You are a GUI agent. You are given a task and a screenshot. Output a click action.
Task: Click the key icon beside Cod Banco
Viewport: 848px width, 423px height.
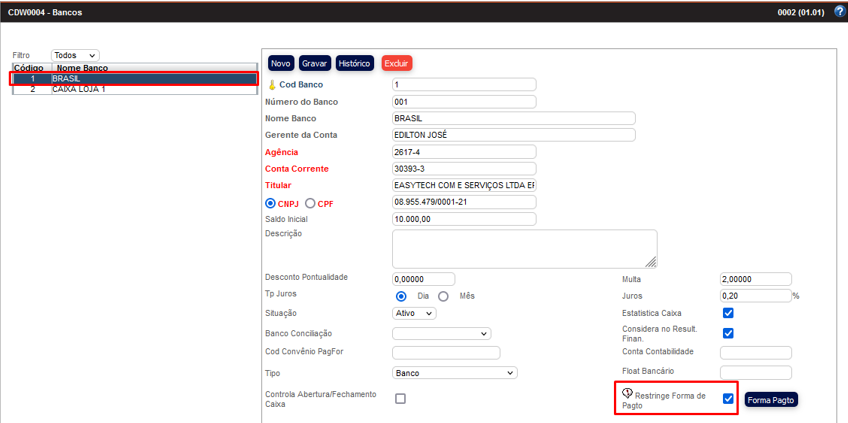click(x=271, y=85)
